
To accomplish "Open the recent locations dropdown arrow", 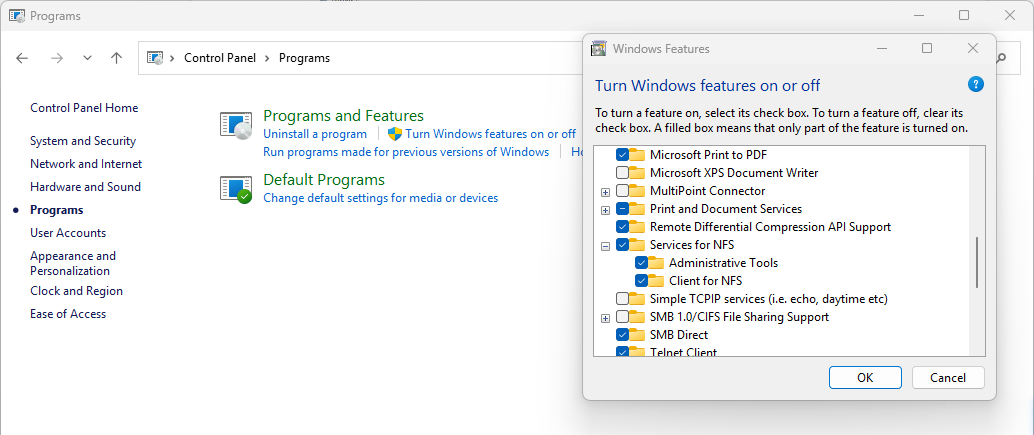I will [87, 58].
